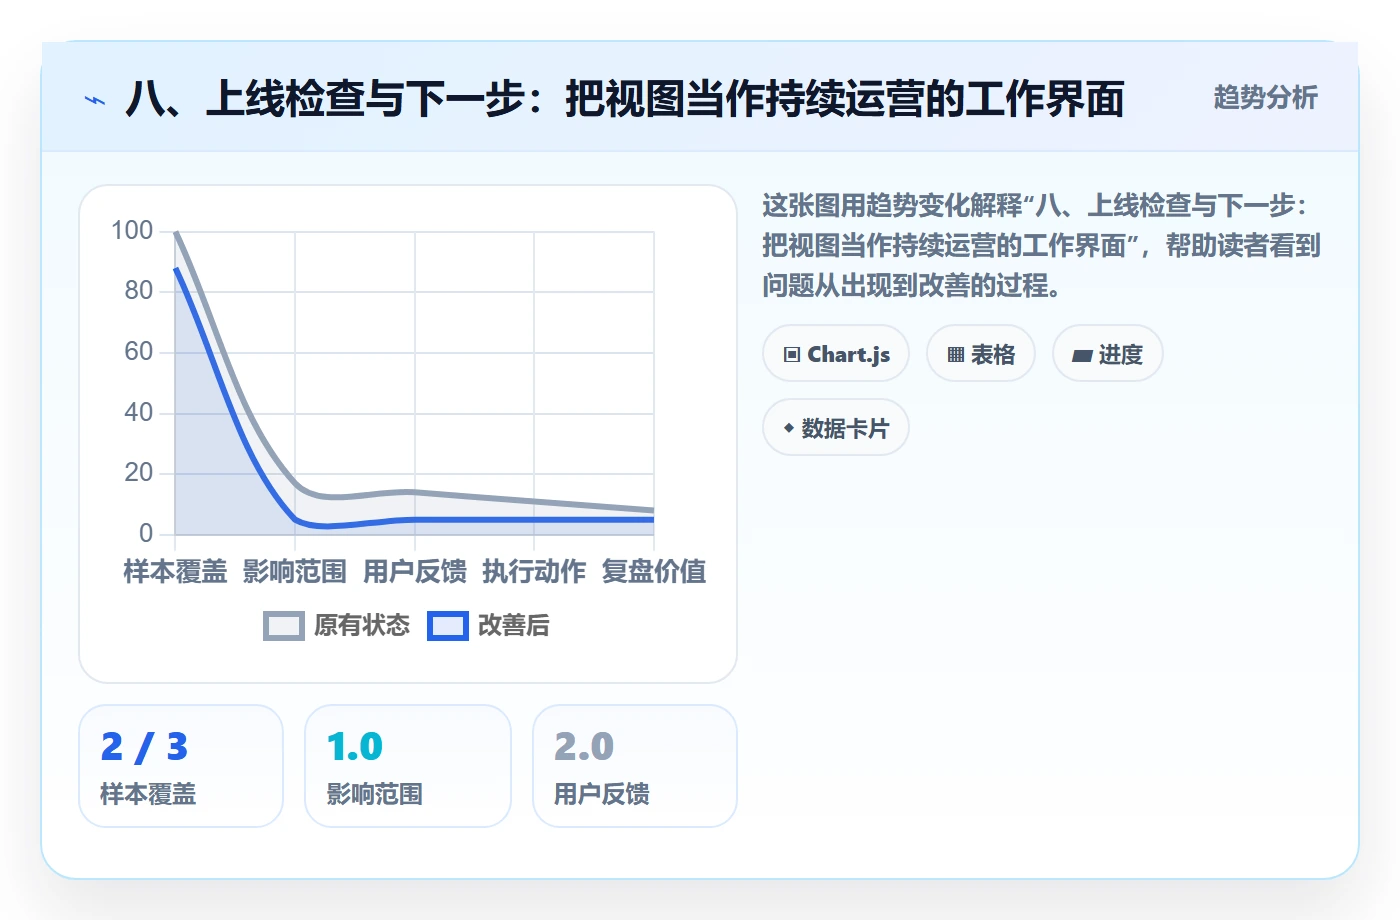1400x920 pixels.
Task: Open the Chart.js tag
Action: click(836, 354)
